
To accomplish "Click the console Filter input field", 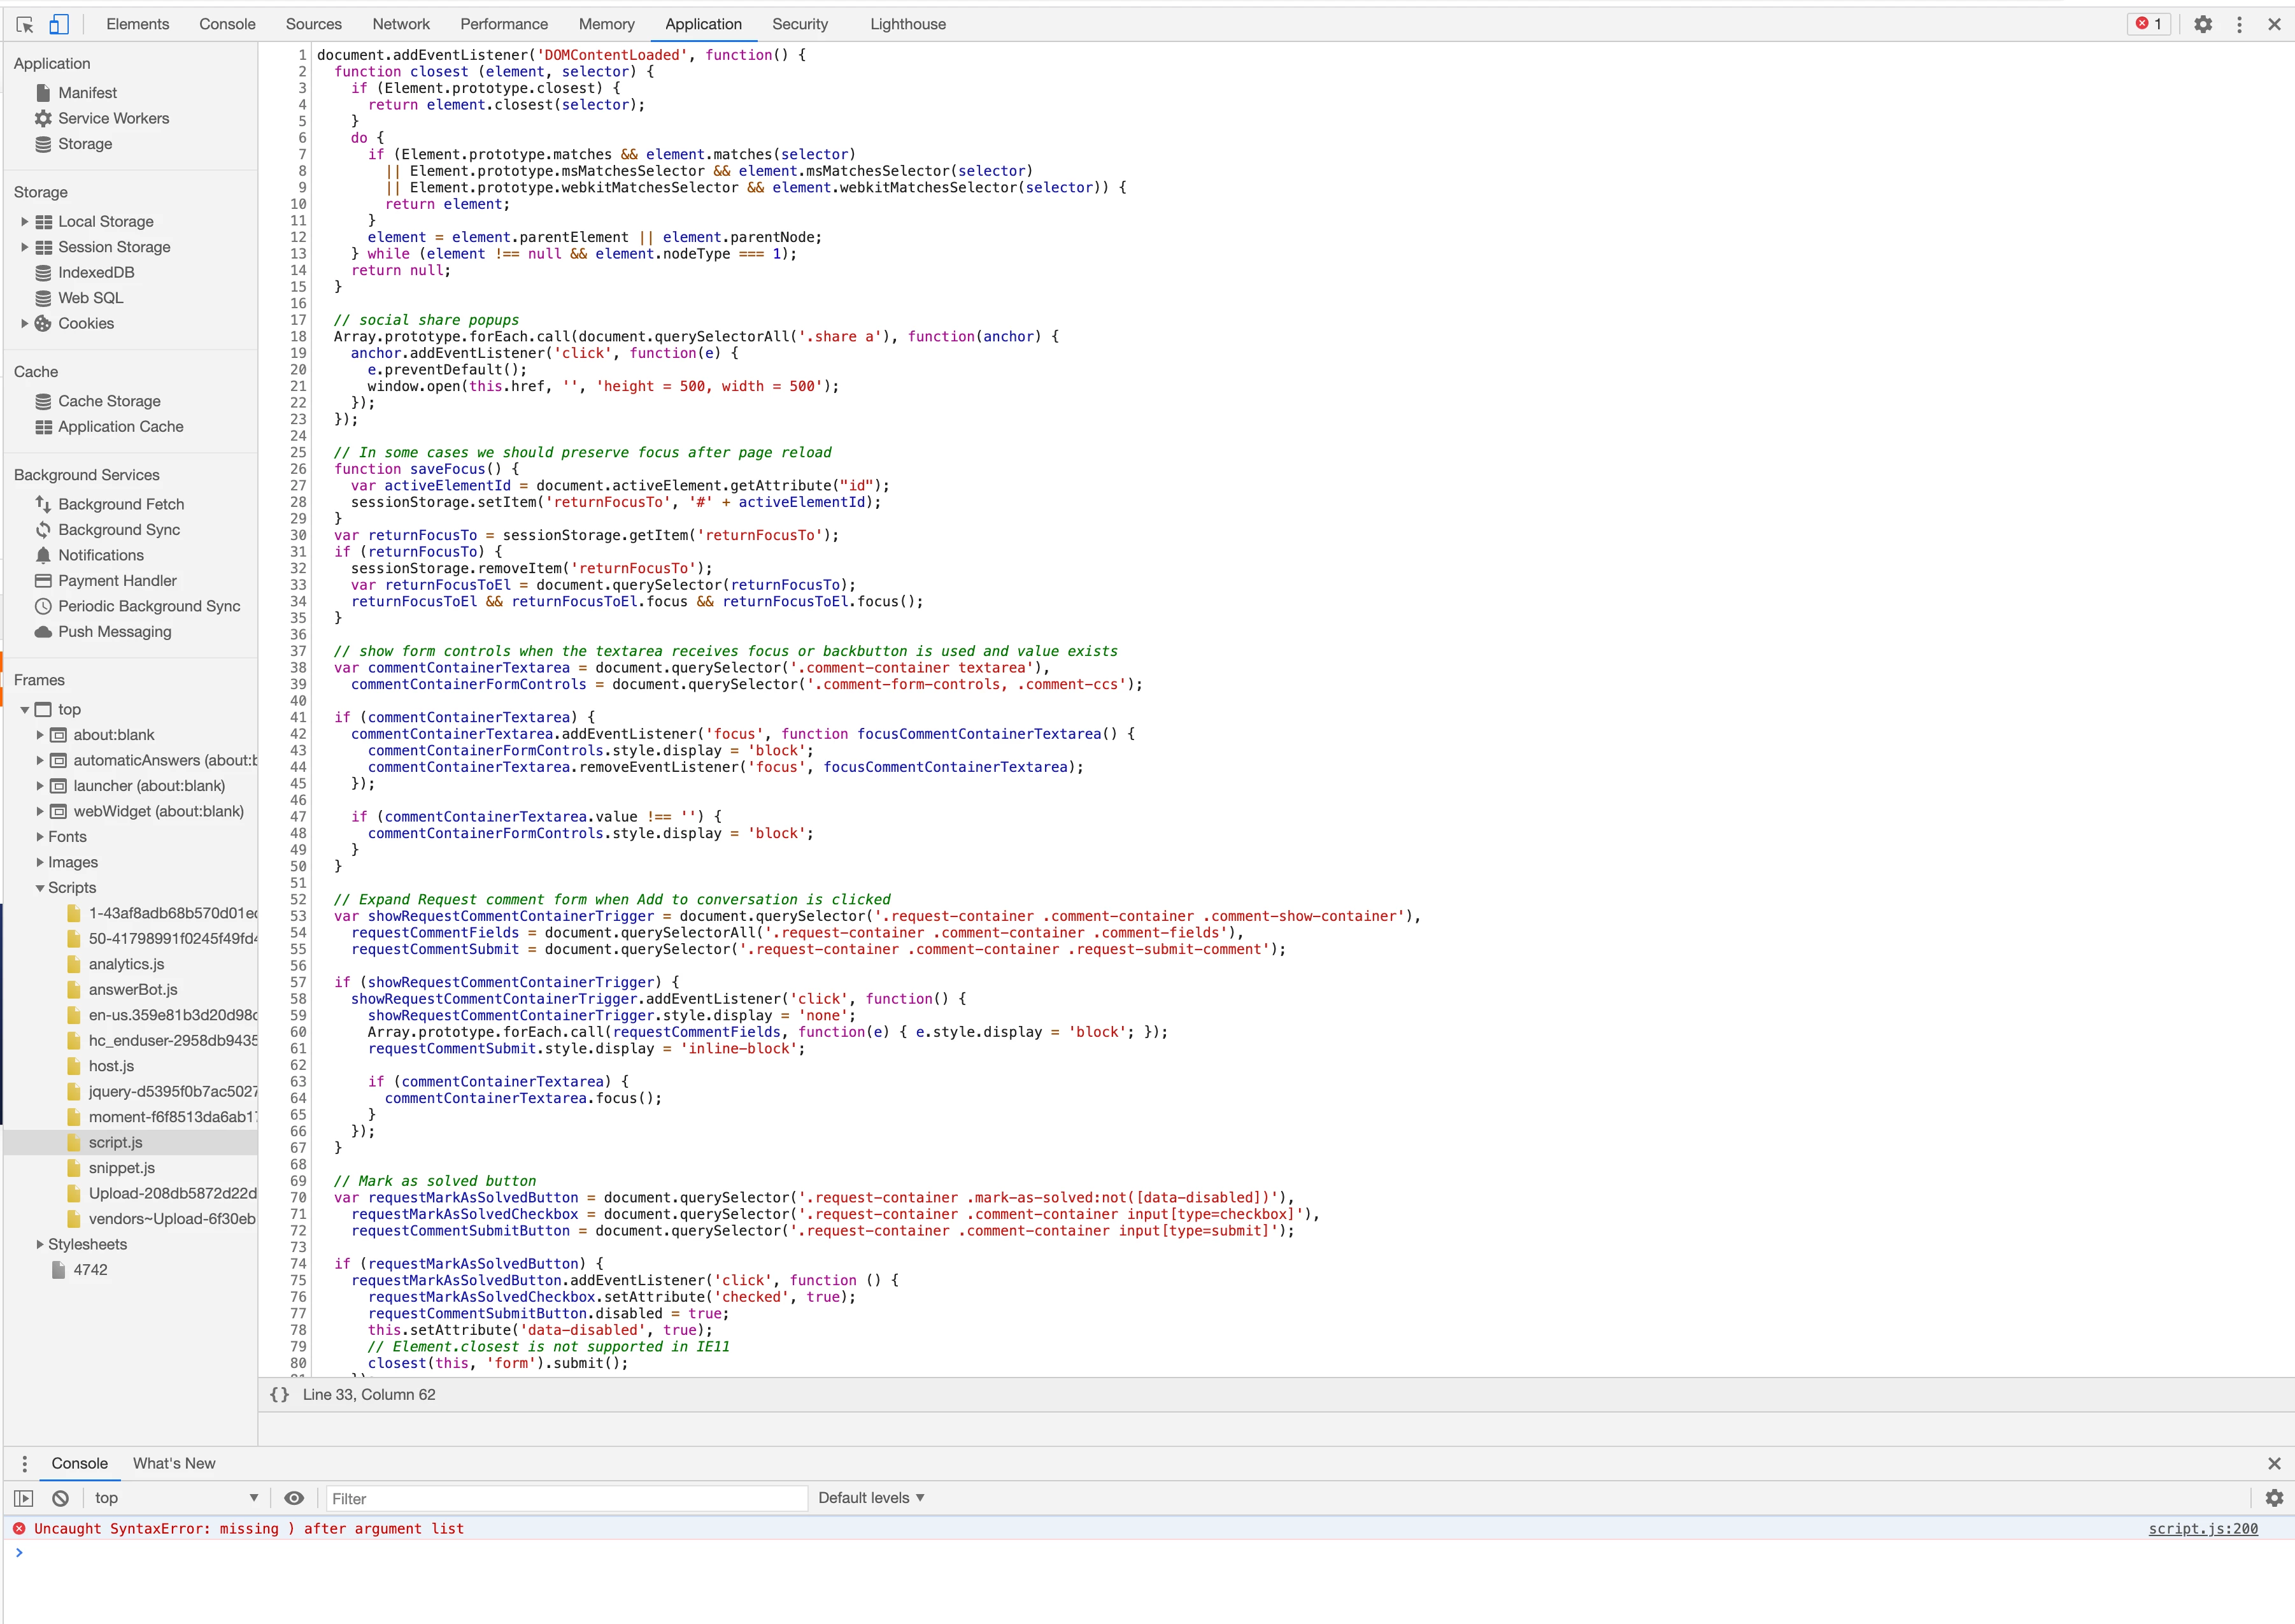I will click(565, 1498).
